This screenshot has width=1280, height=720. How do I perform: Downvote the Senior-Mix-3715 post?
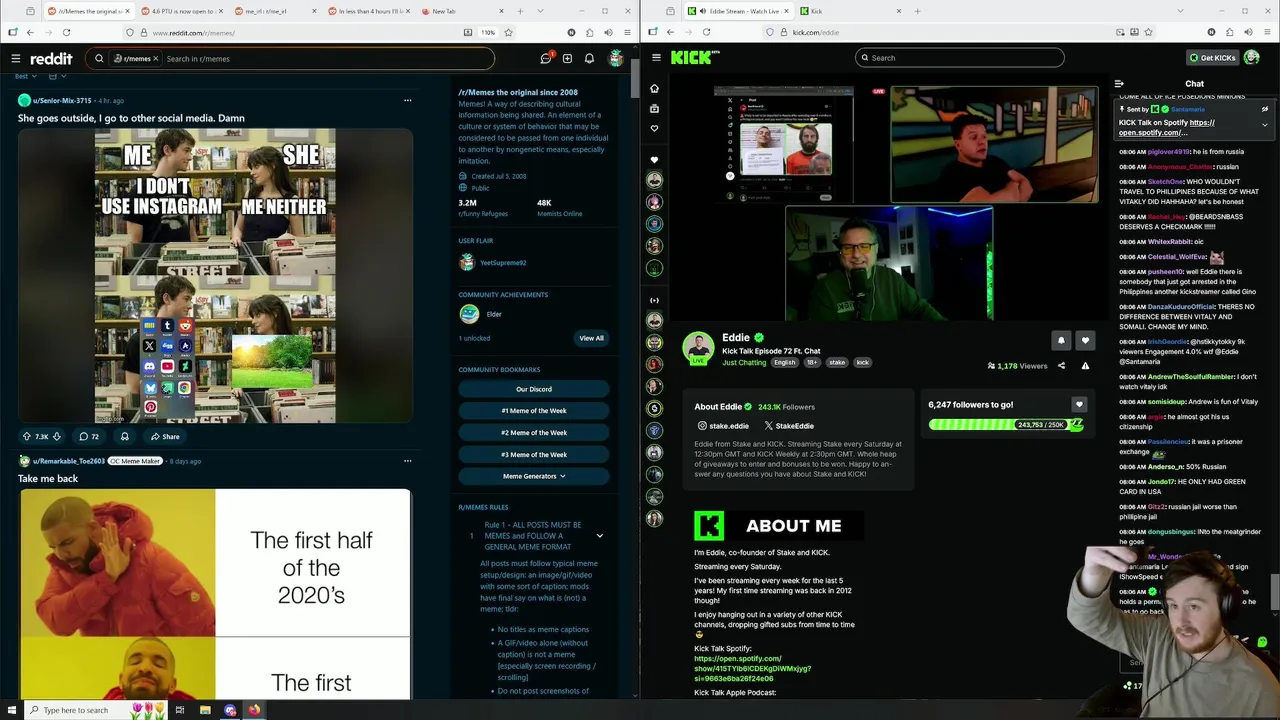click(57, 436)
